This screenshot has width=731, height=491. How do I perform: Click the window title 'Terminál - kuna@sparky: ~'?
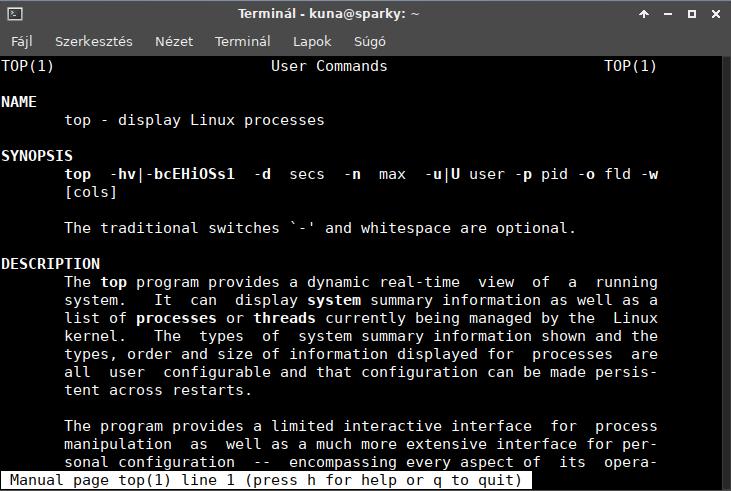point(329,14)
